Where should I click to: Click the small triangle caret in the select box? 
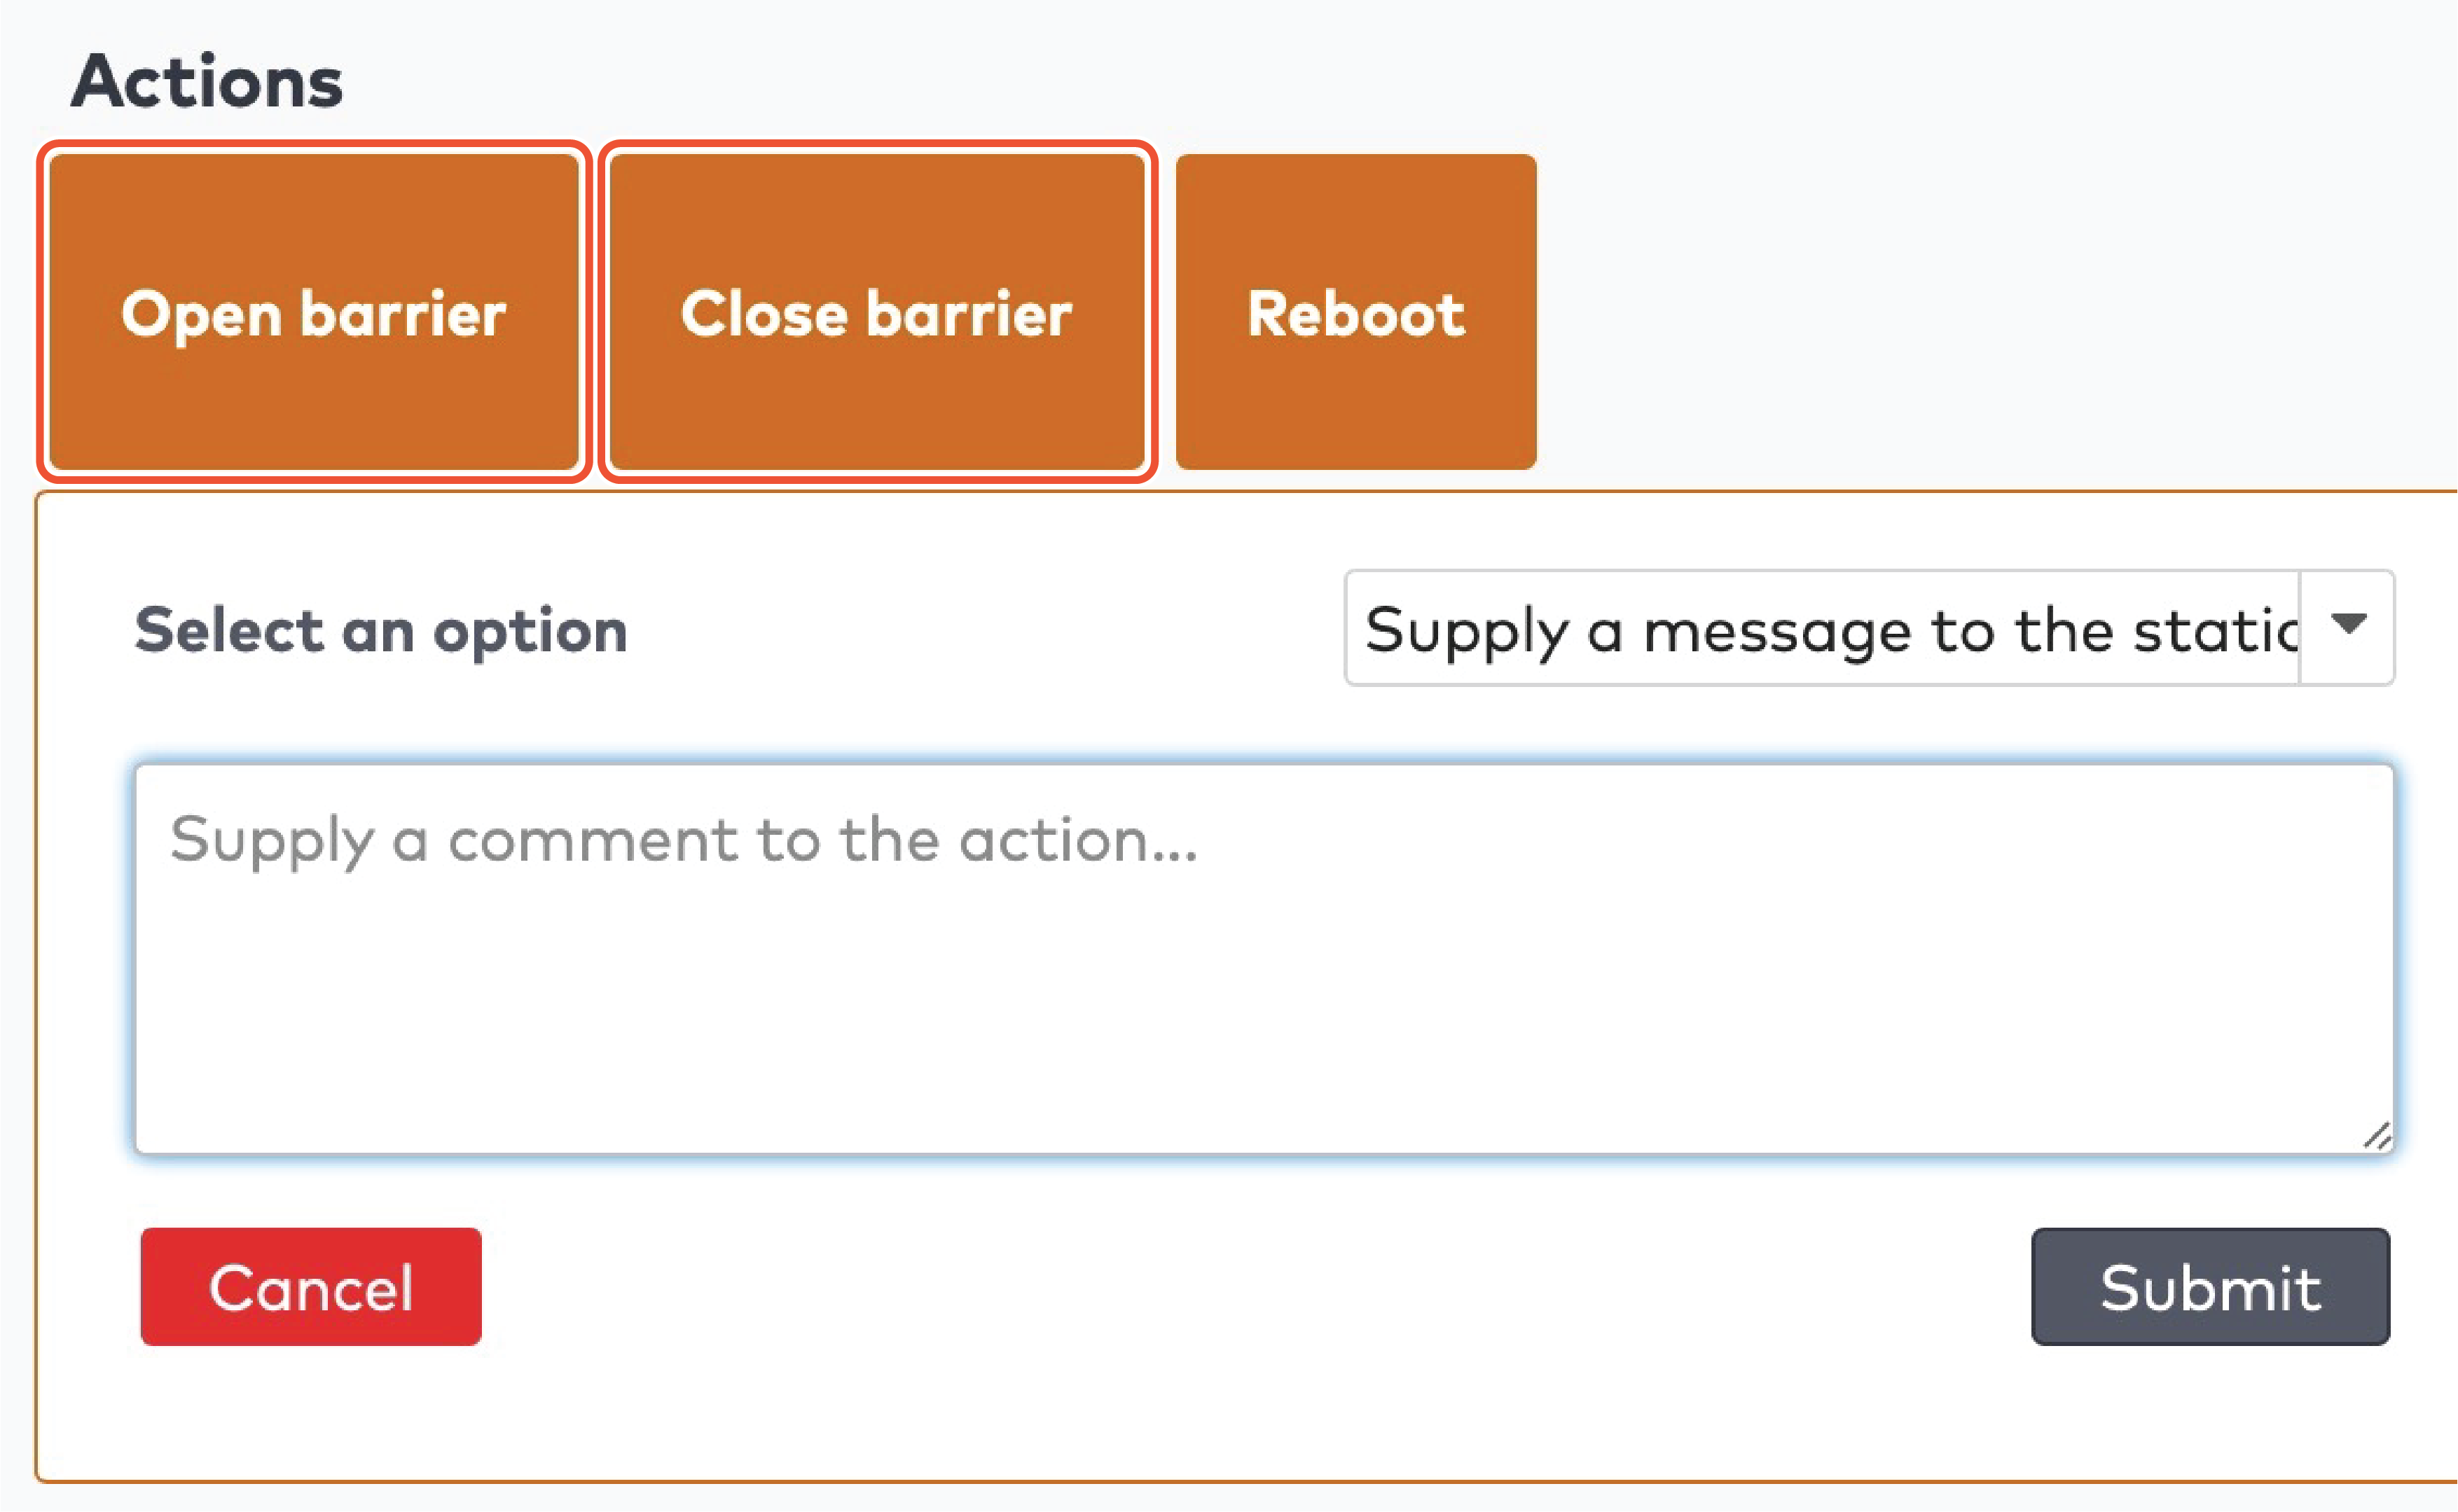click(x=2347, y=624)
